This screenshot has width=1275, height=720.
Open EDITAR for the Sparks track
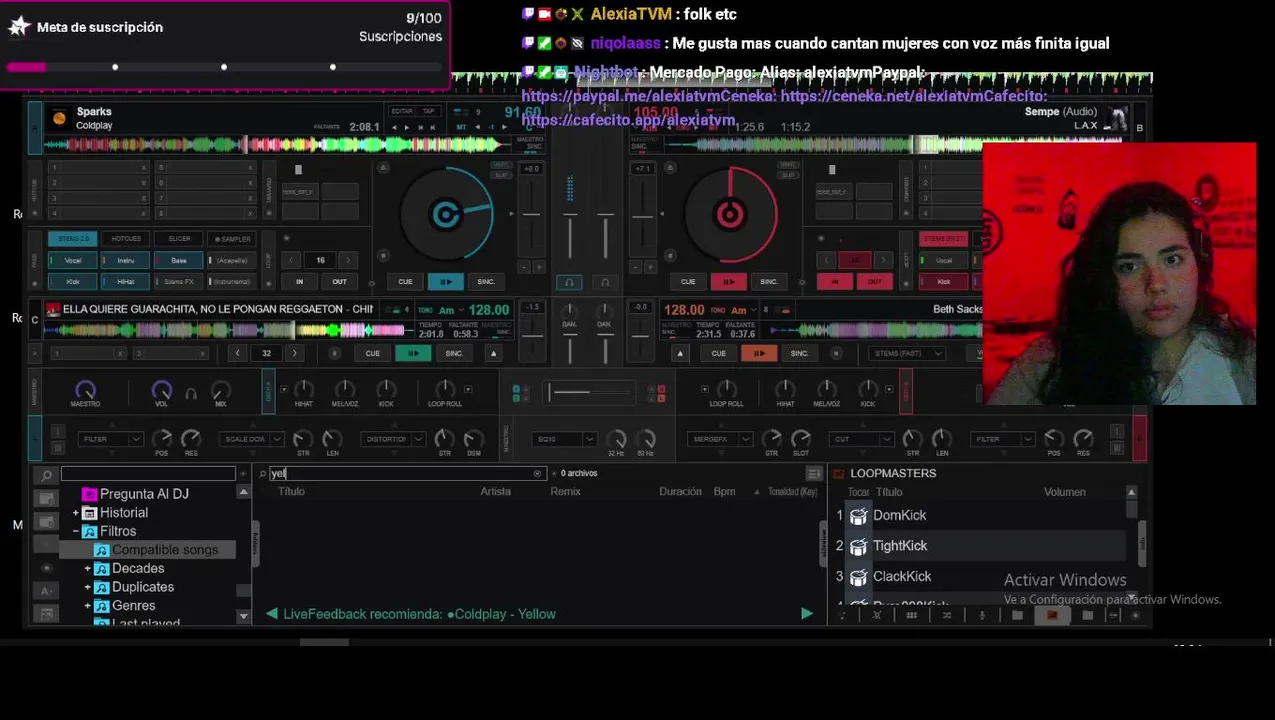pos(402,111)
